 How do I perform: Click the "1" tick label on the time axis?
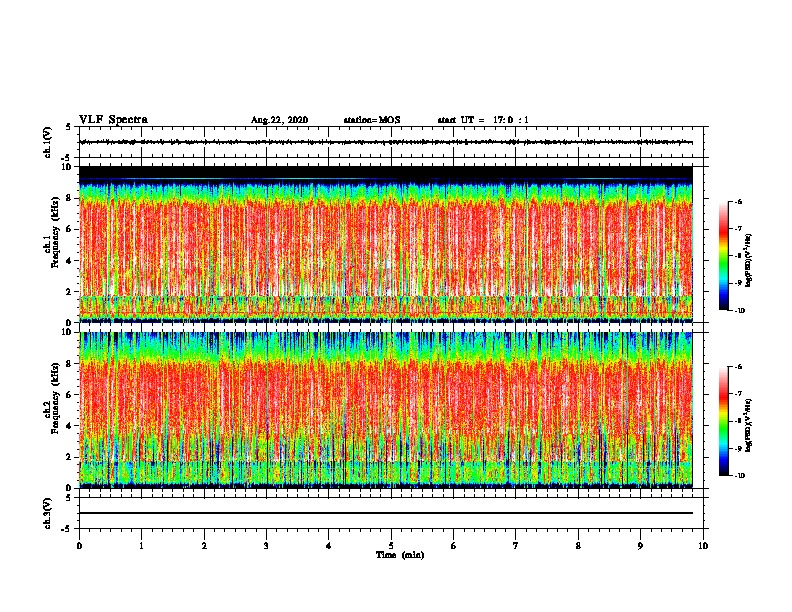point(141,546)
